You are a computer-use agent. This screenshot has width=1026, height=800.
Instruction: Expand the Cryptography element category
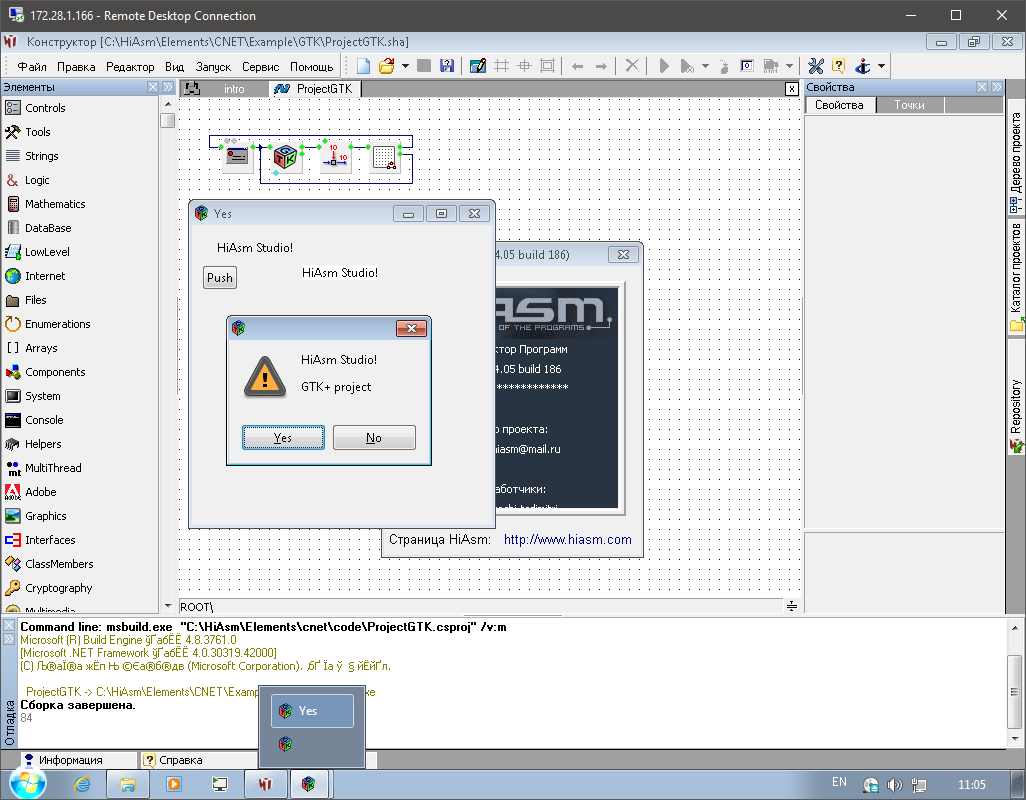(58, 588)
